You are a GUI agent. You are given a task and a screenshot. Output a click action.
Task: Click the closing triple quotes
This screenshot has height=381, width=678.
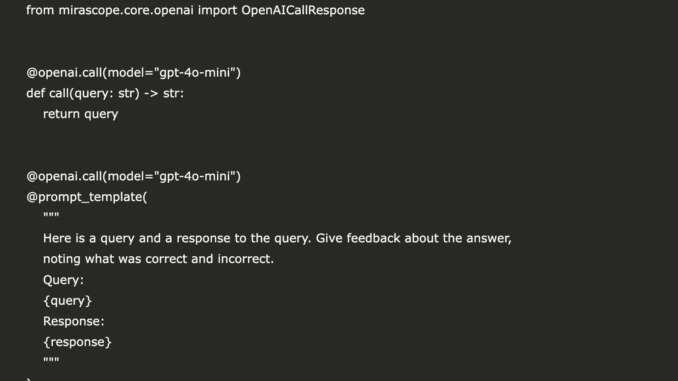point(51,360)
